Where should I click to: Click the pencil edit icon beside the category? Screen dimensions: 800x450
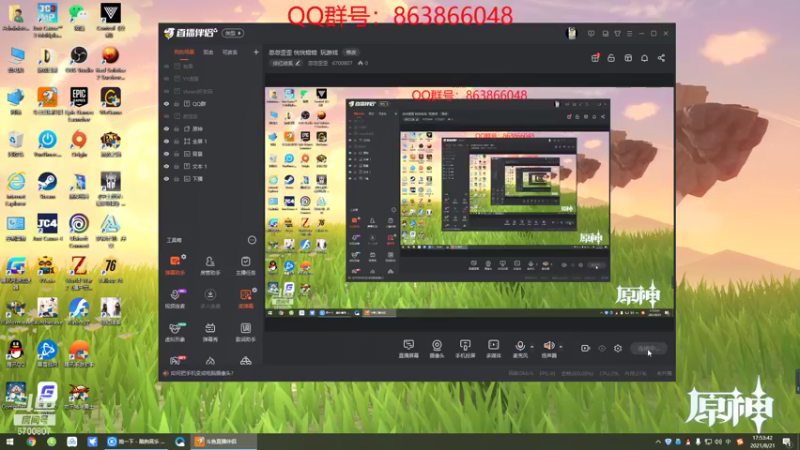[298, 63]
